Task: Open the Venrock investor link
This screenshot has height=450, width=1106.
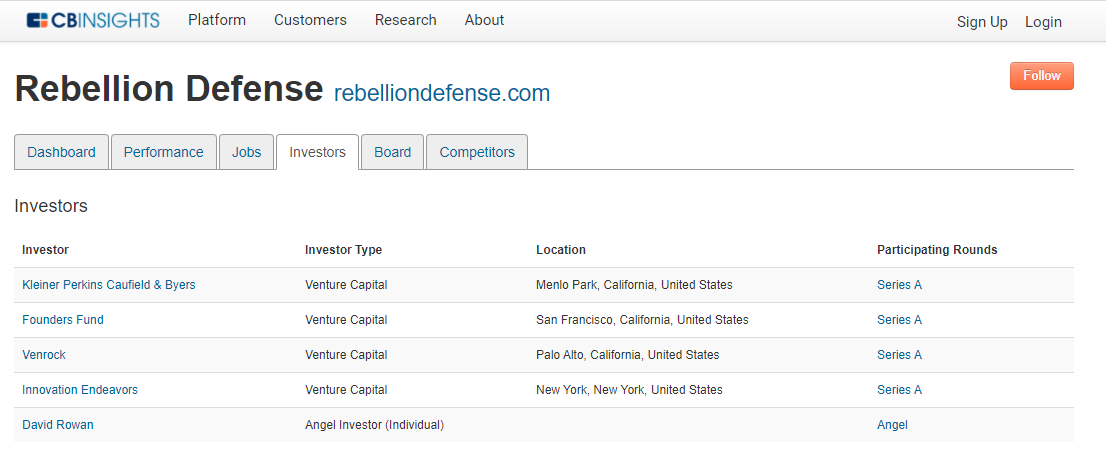Action: tap(44, 355)
